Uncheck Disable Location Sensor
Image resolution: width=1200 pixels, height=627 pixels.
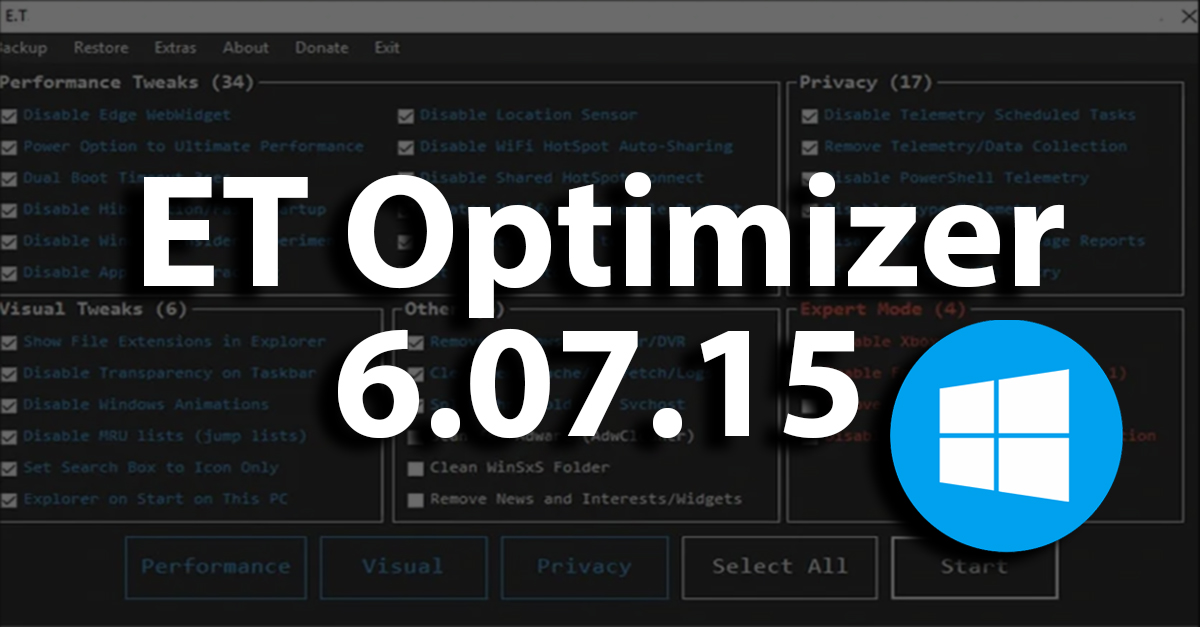pos(406,116)
